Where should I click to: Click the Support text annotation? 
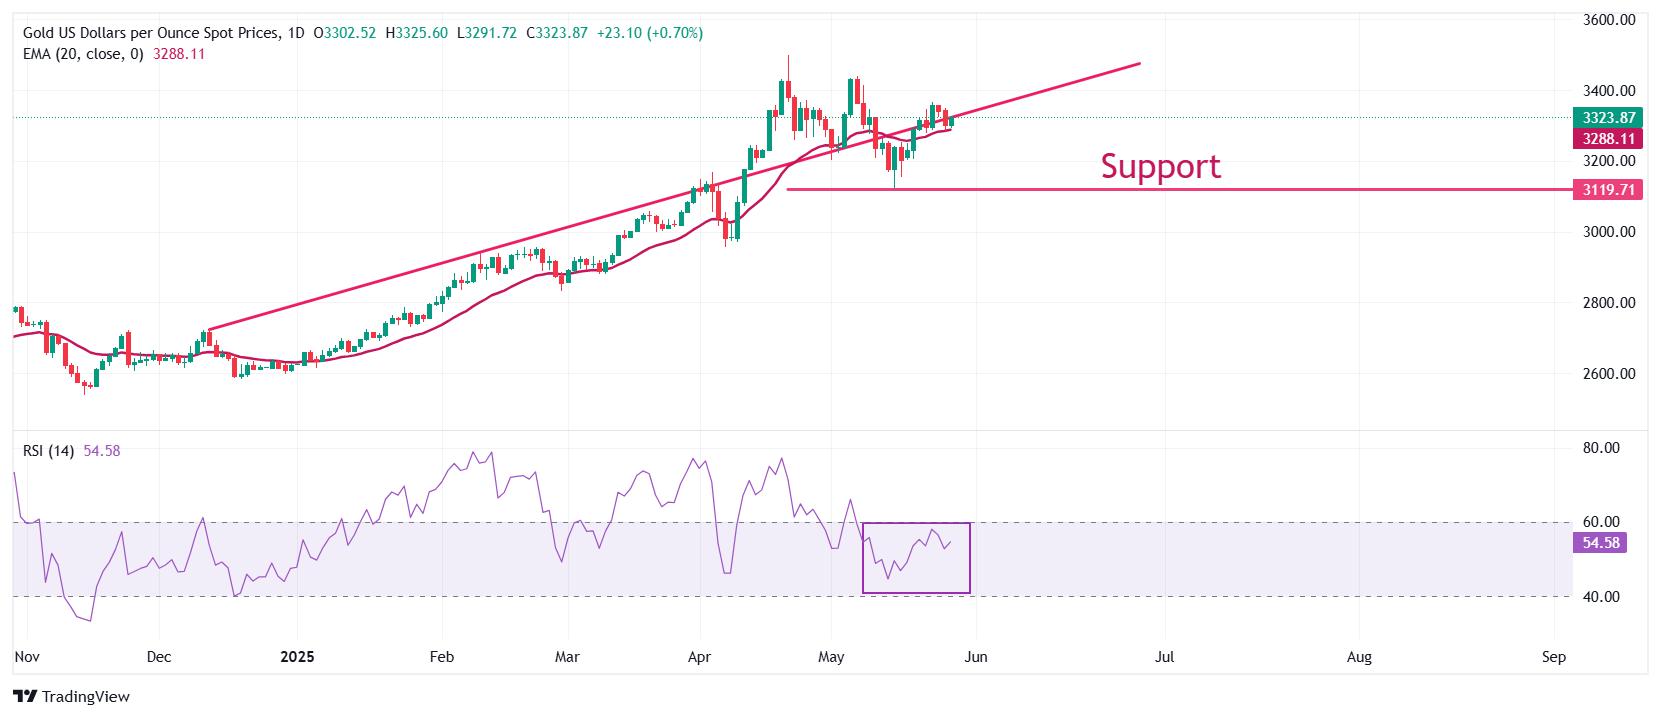[x=1160, y=166]
